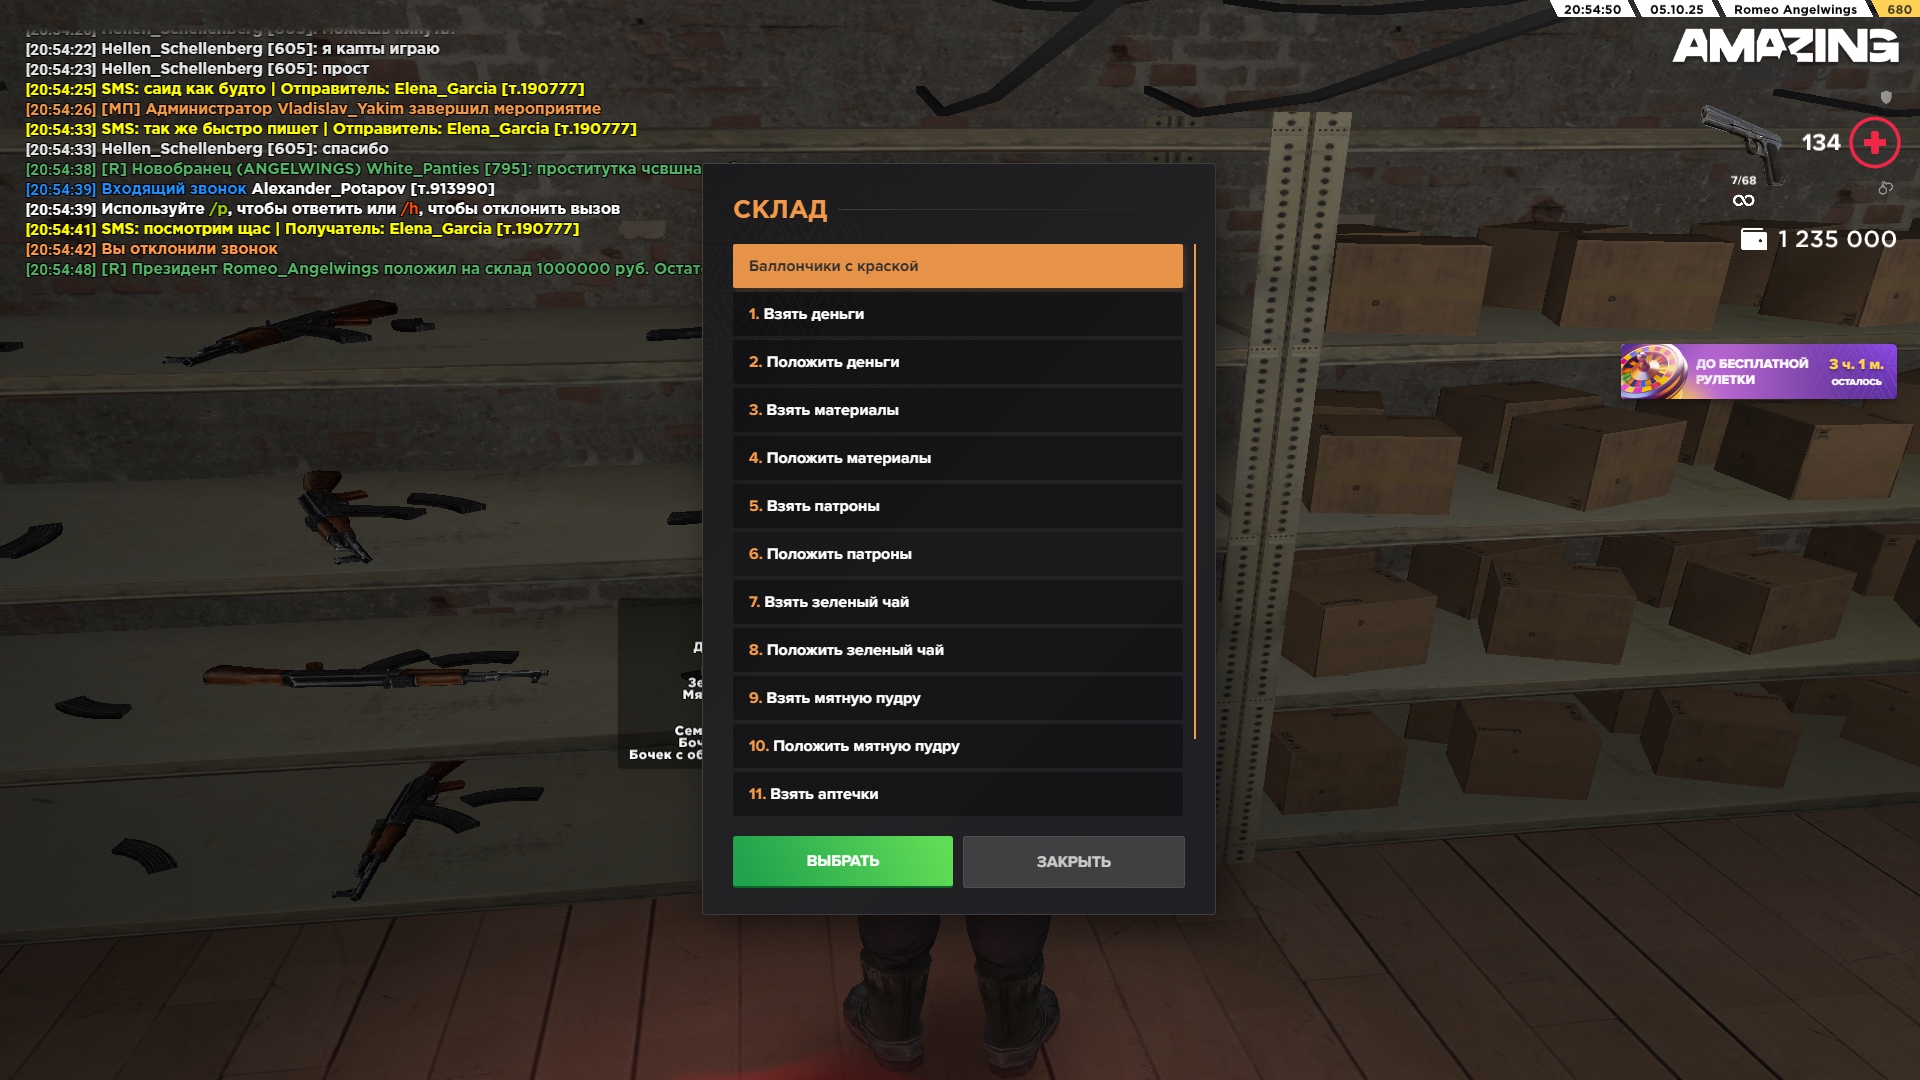Screen dimensions: 1920x1080
Task: Select 7. Взять зеленый чай
Action: tap(957, 602)
